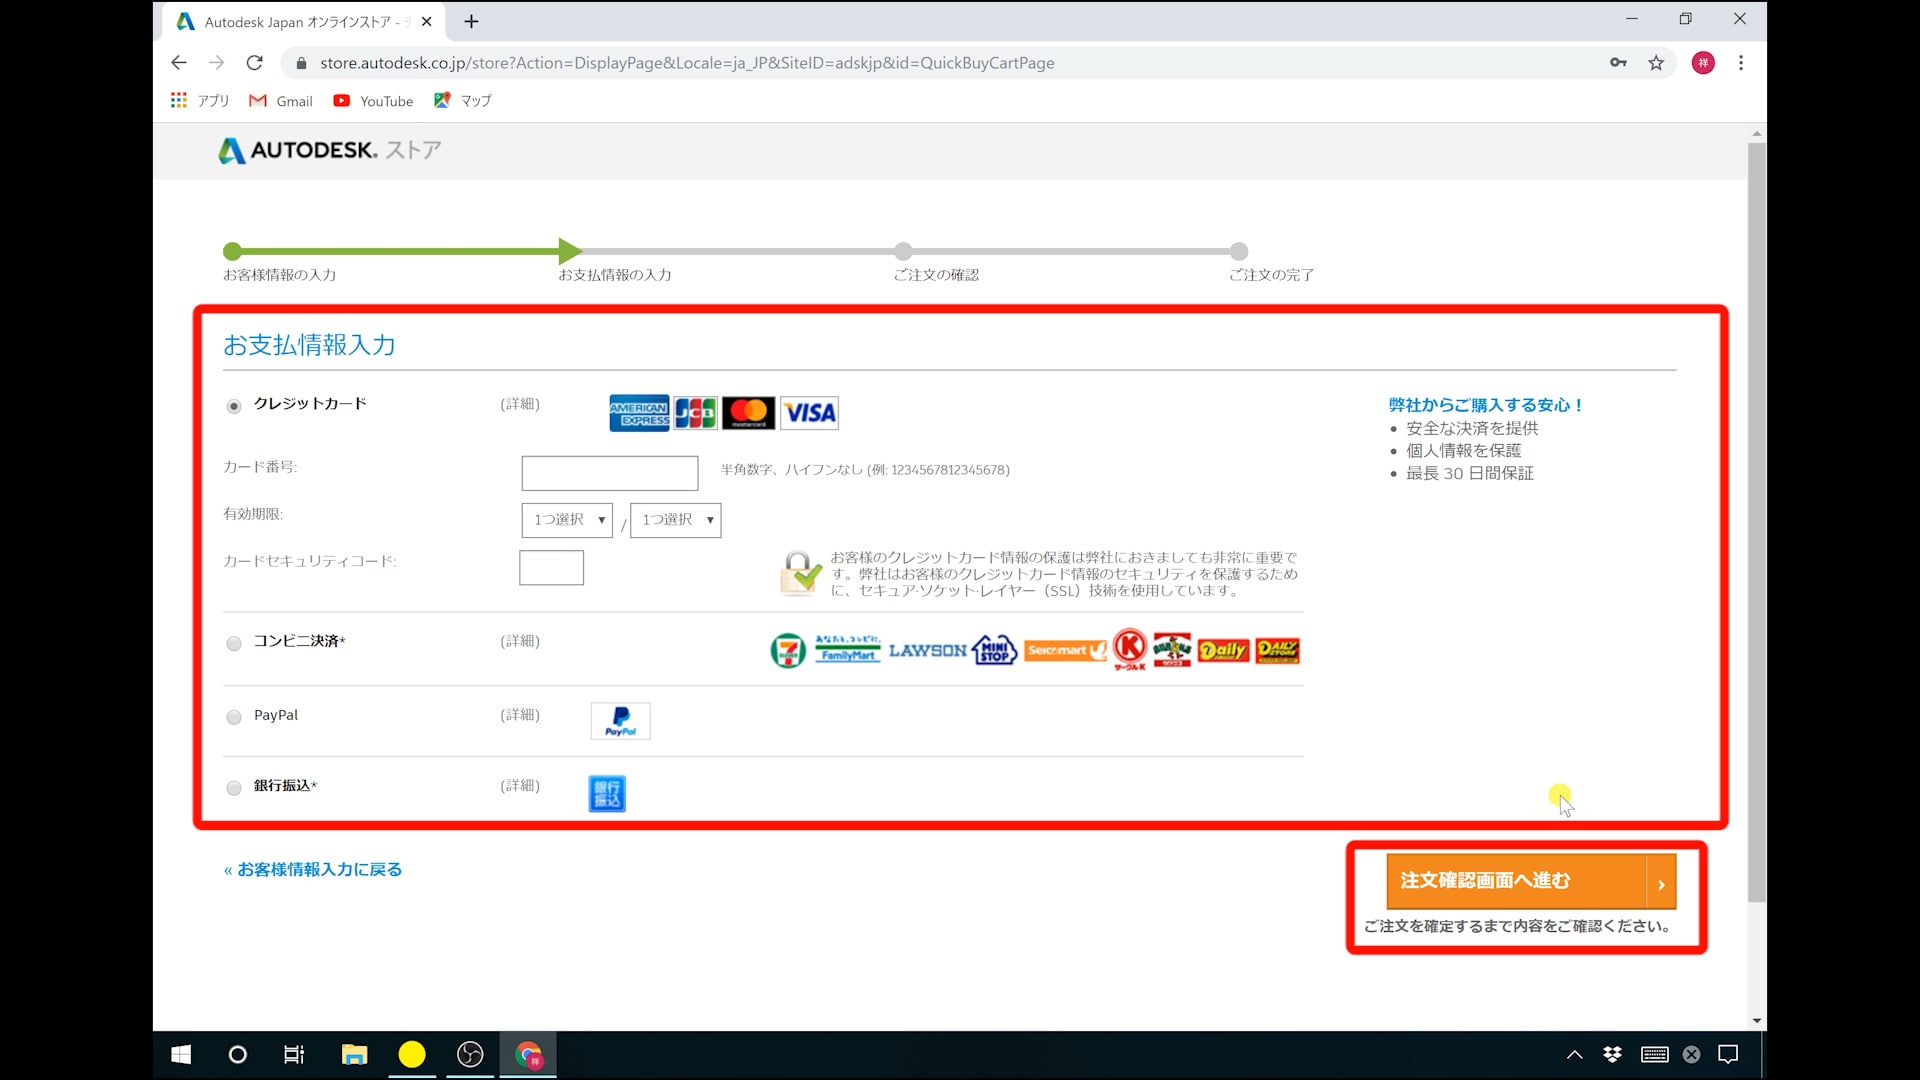Open the saved passwords key icon
Viewport: 1920px width, 1080px height.
click(x=1618, y=63)
